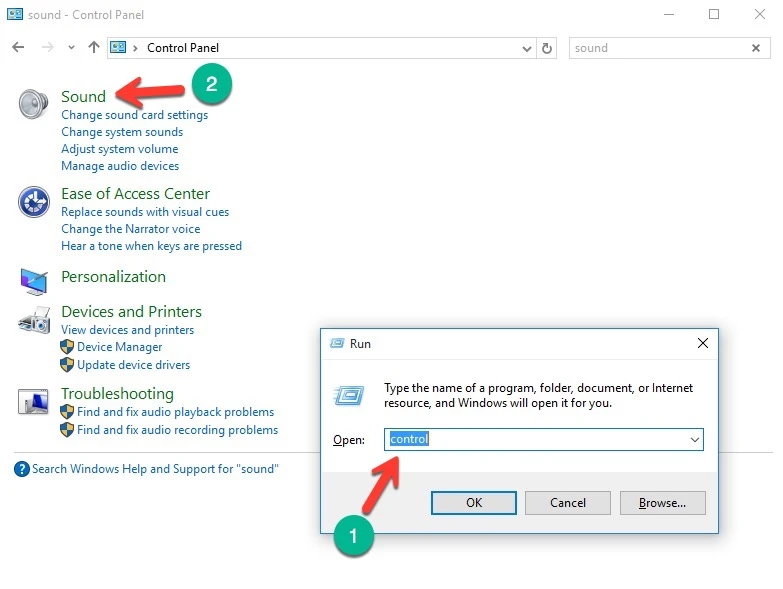Expand the Run dialog Open dropdown
The image size is (783, 589).
pos(694,439)
